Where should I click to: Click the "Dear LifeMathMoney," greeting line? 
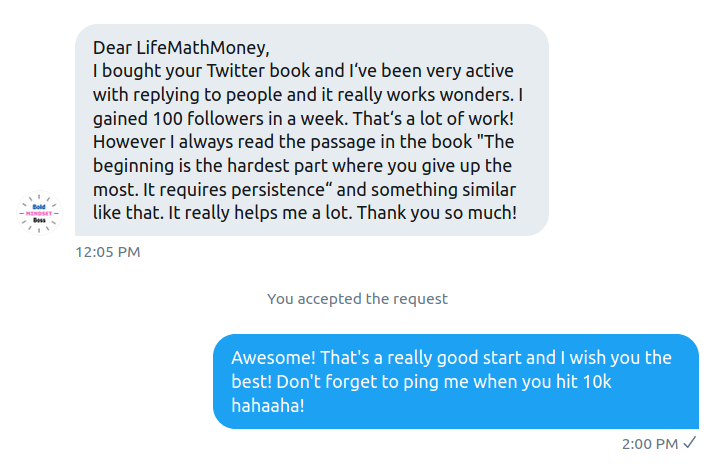click(x=181, y=47)
